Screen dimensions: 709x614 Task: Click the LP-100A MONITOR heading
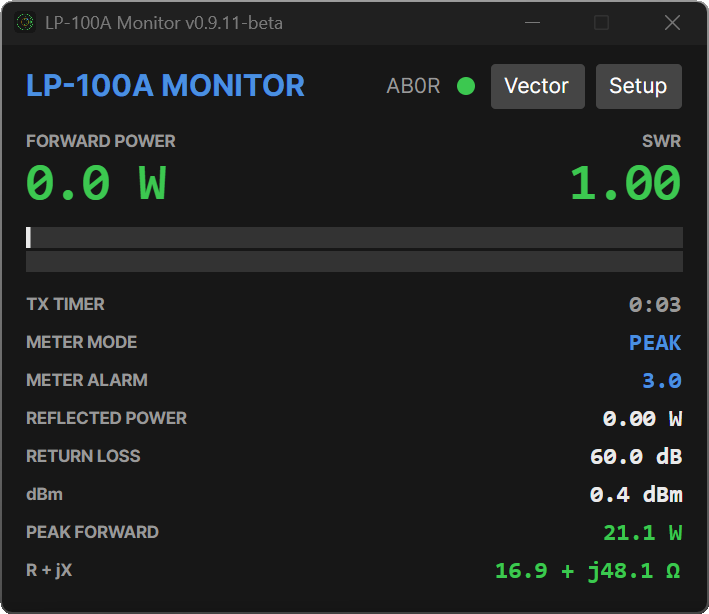point(165,85)
